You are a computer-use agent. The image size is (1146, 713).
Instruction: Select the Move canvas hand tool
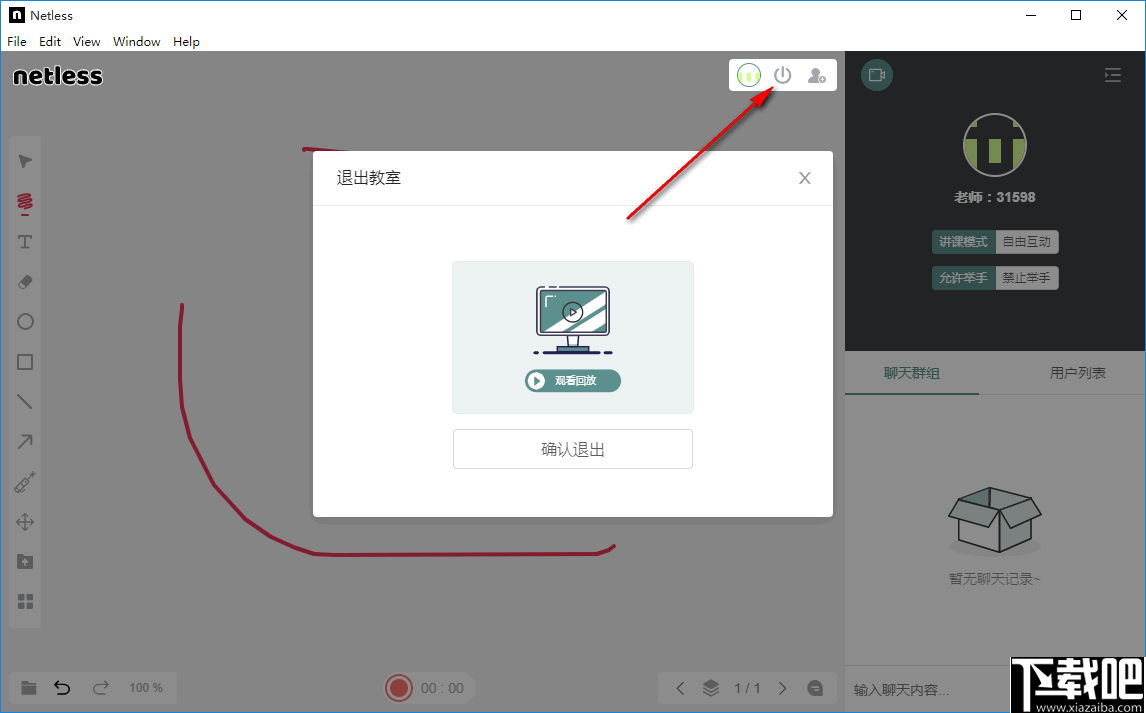(x=26, y=522)
